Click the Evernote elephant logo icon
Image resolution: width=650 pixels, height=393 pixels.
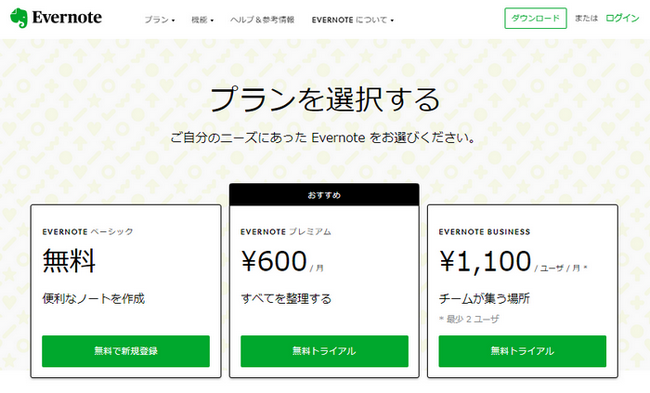[x=19, y=17]
